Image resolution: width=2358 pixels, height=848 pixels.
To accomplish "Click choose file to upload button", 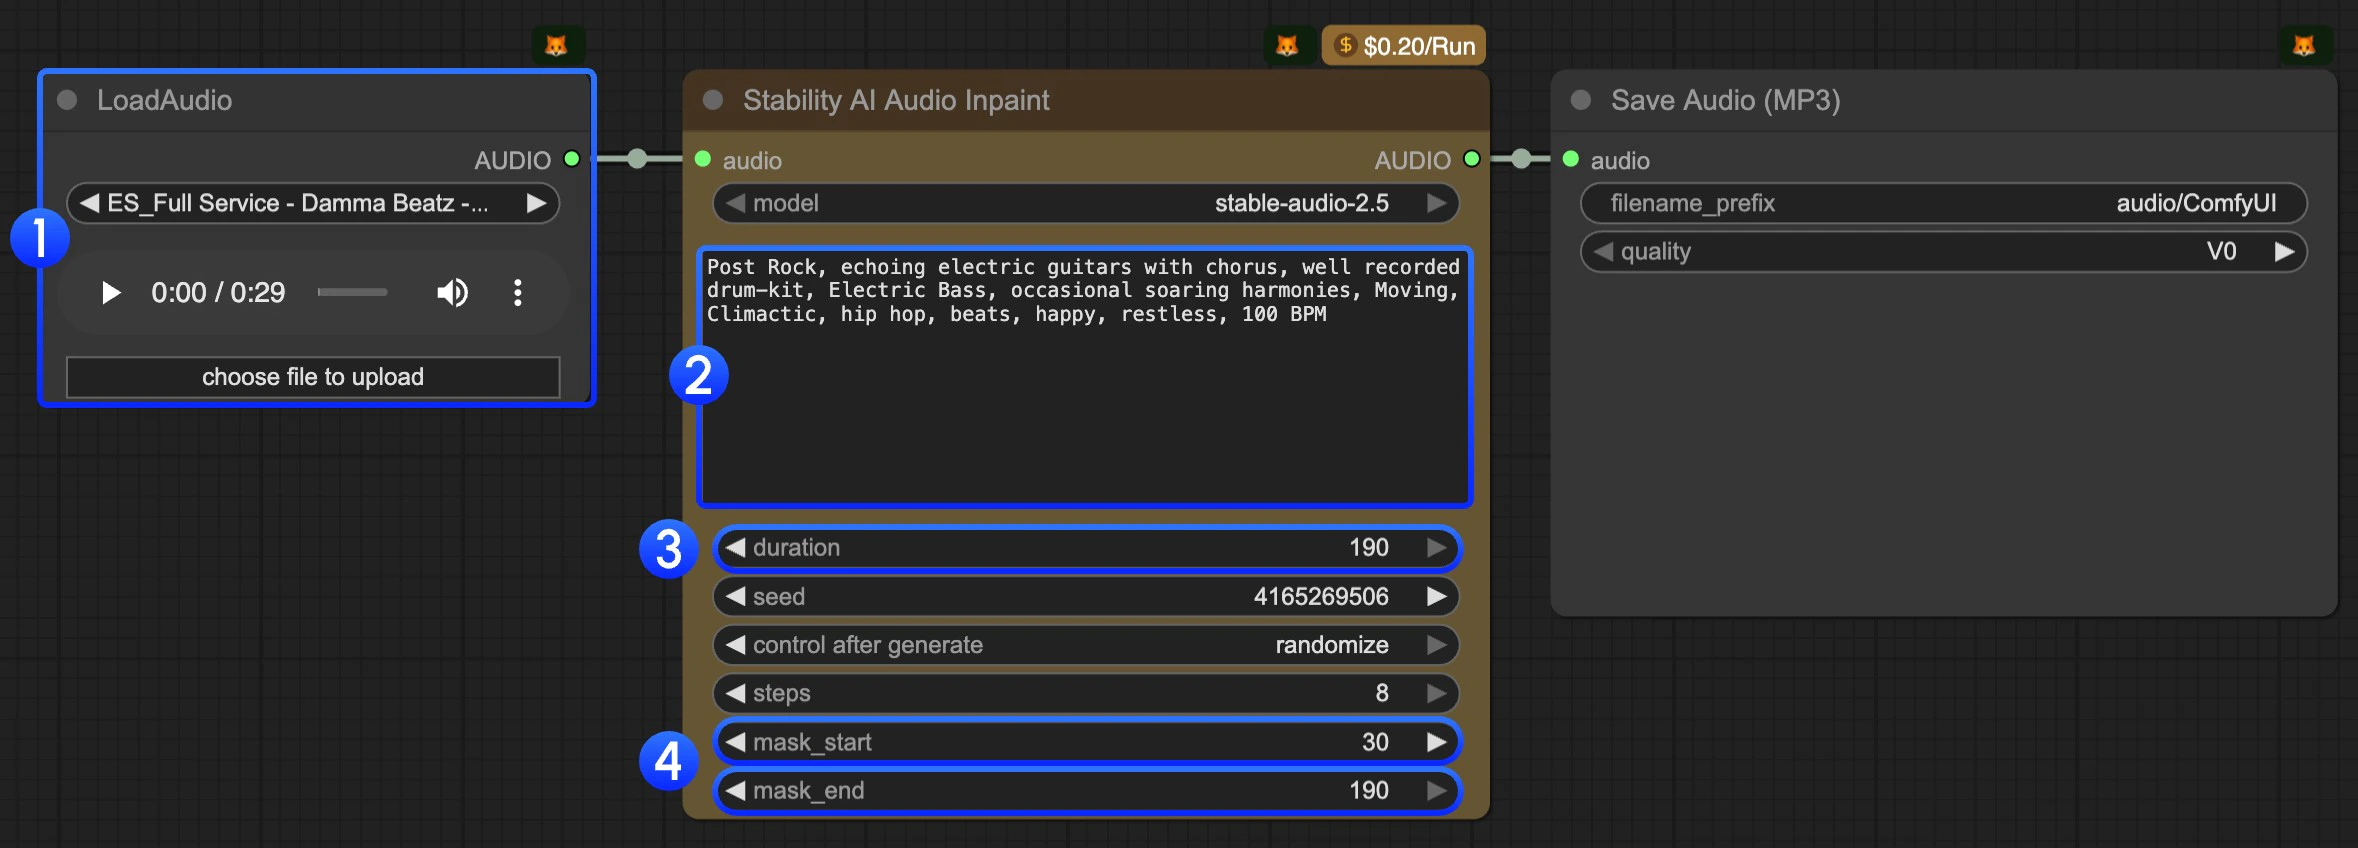I will pos(313,377).
